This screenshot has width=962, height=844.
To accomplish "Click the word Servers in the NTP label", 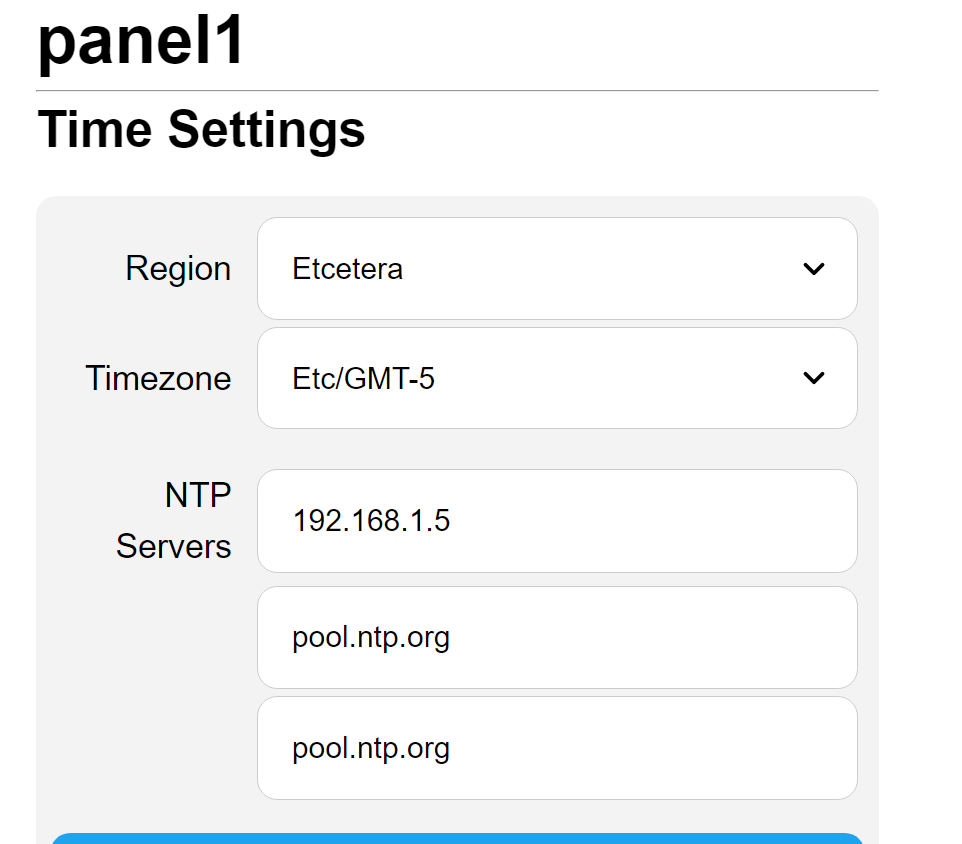I will tap(174, 547).
